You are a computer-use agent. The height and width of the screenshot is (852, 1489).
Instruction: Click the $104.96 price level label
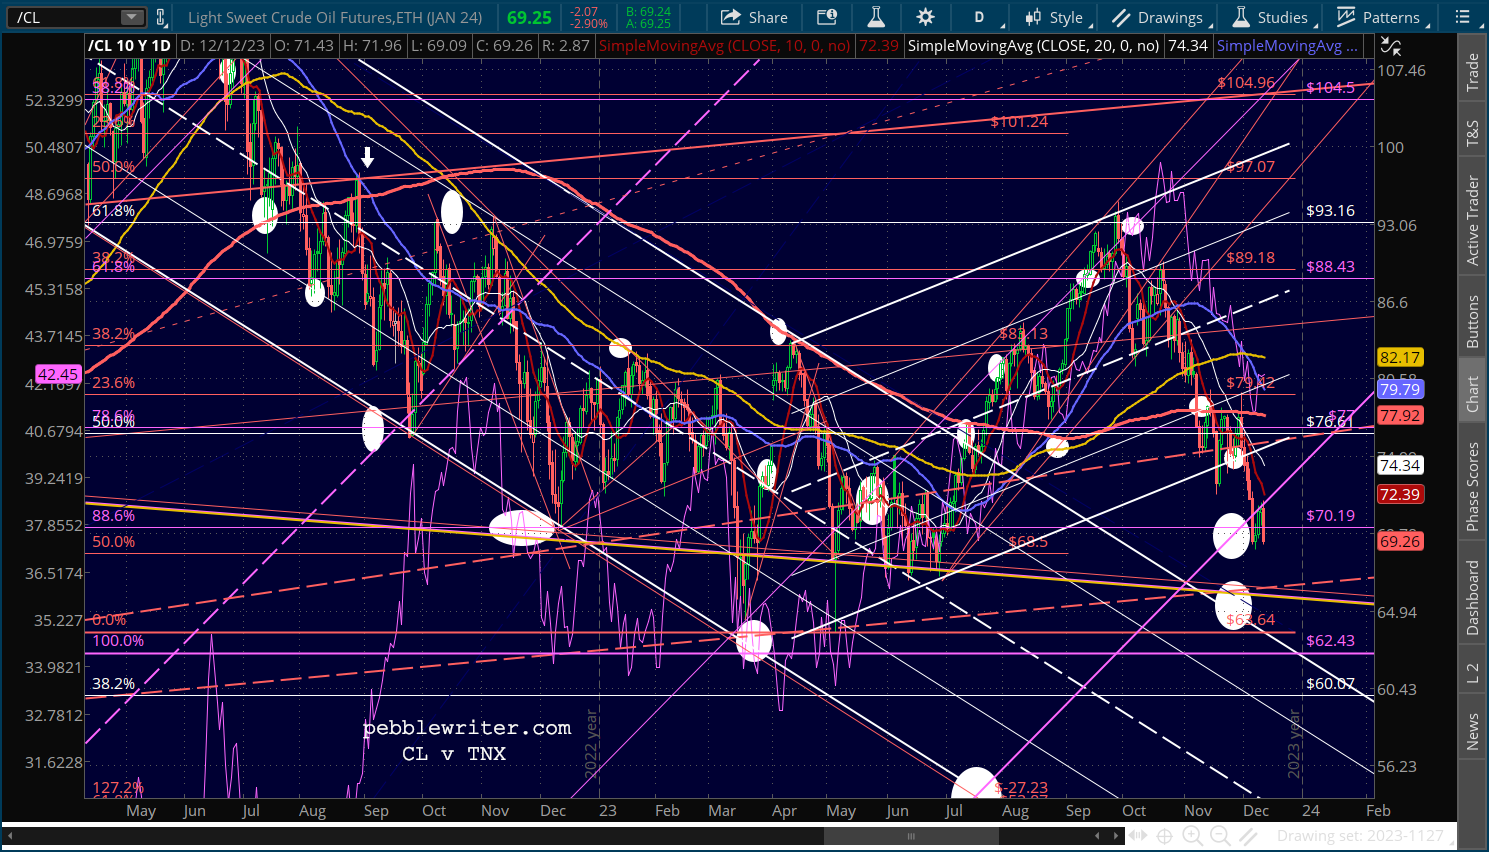pyautogui.click(x=1246, y=82)
